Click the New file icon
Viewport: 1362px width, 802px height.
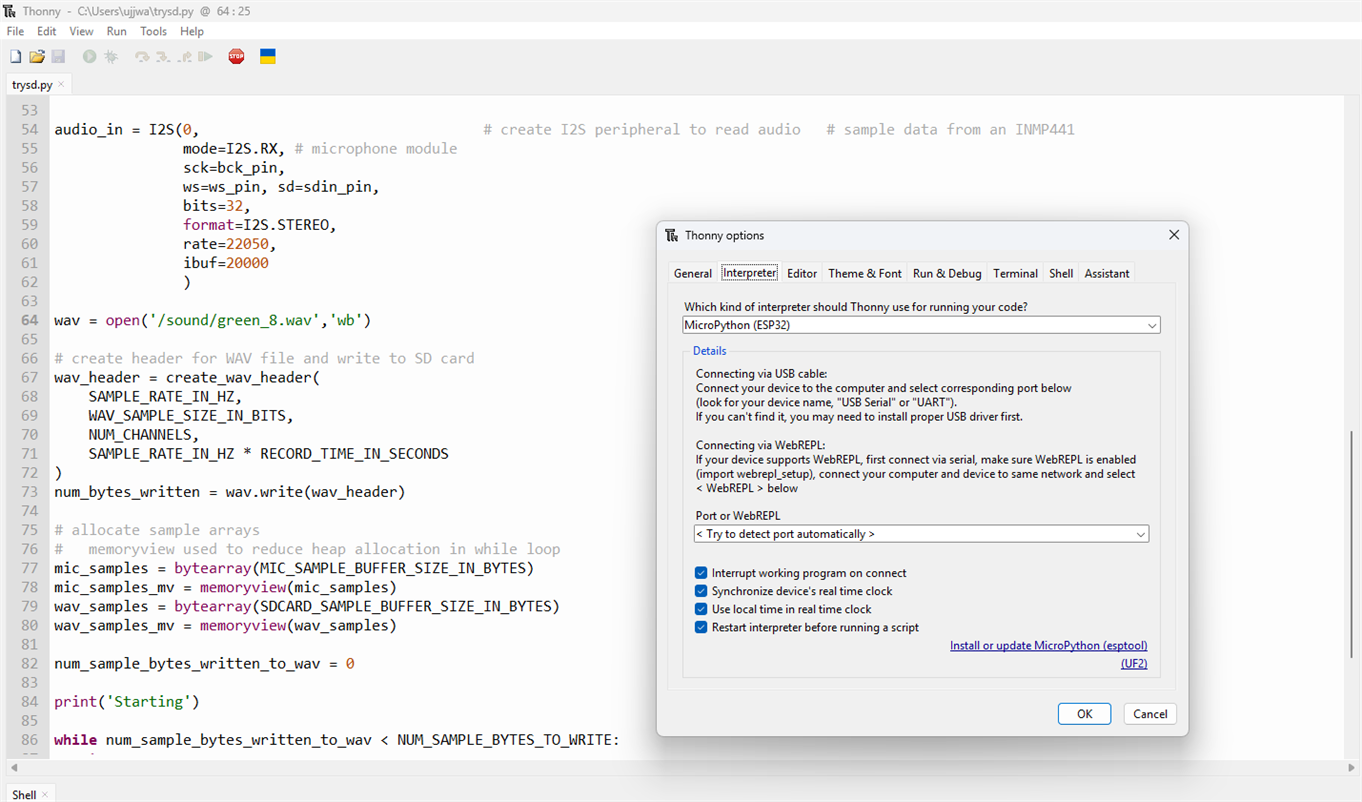[15, 57]
